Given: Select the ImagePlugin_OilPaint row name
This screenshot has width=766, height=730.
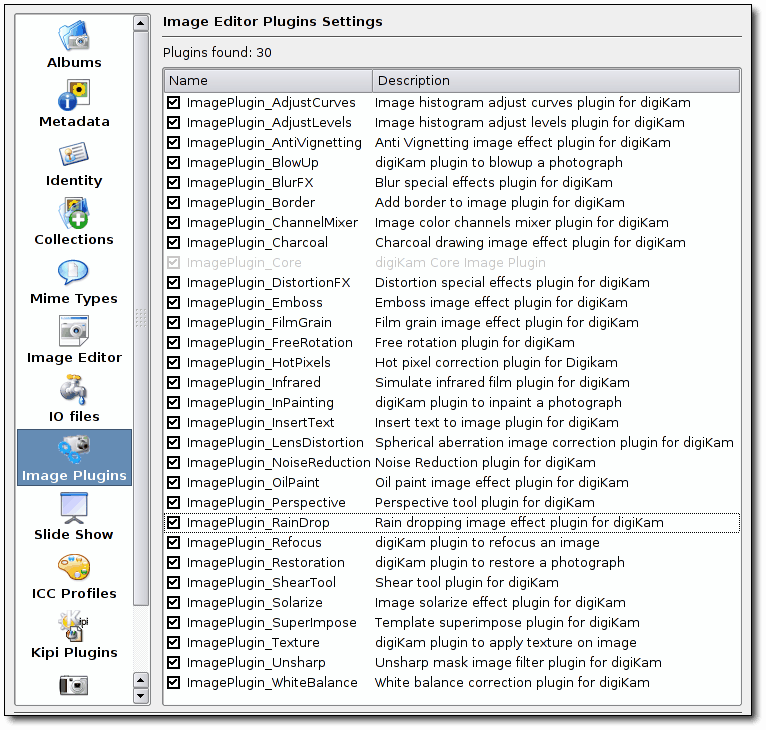Looking at the screenshot, I should point(253,483).
